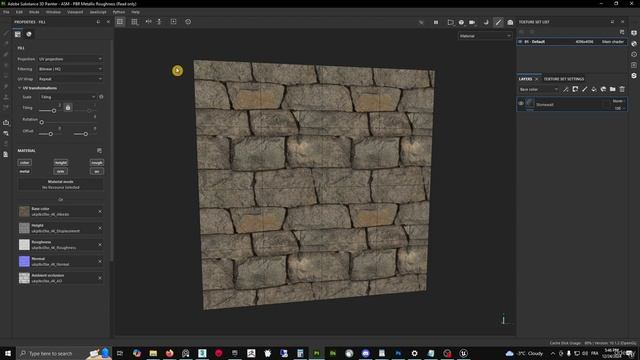Open the UV Wrap dropdown showing Repeat
Image resolution: width=640 pixels, height=360 pixels.
tap(70, 79)
